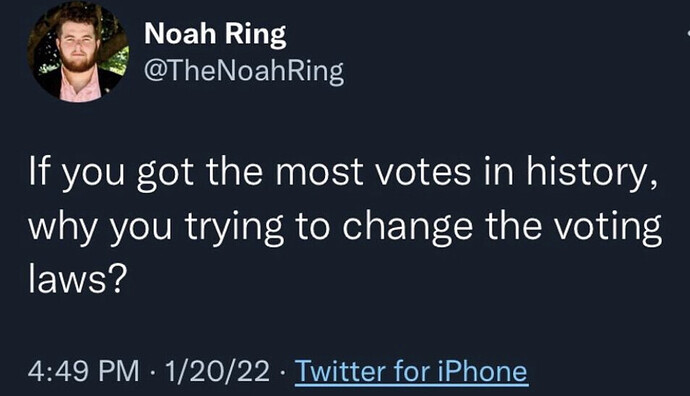Click the word 'If' starting the tweet
The width and height of the screenshot is (690, 396).
(38, 171)
